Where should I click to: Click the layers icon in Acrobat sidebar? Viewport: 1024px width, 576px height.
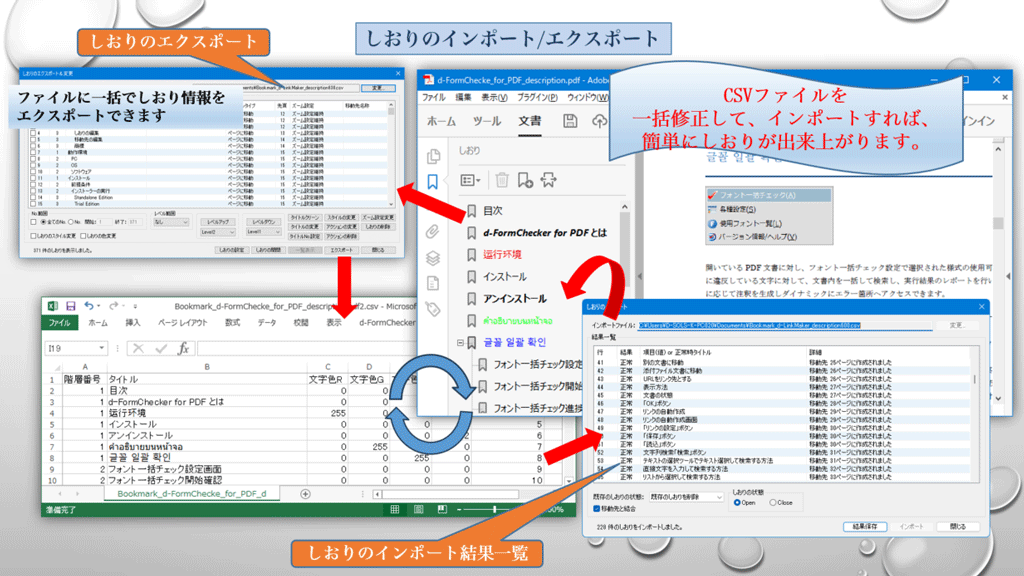click(x=433, y=257)
